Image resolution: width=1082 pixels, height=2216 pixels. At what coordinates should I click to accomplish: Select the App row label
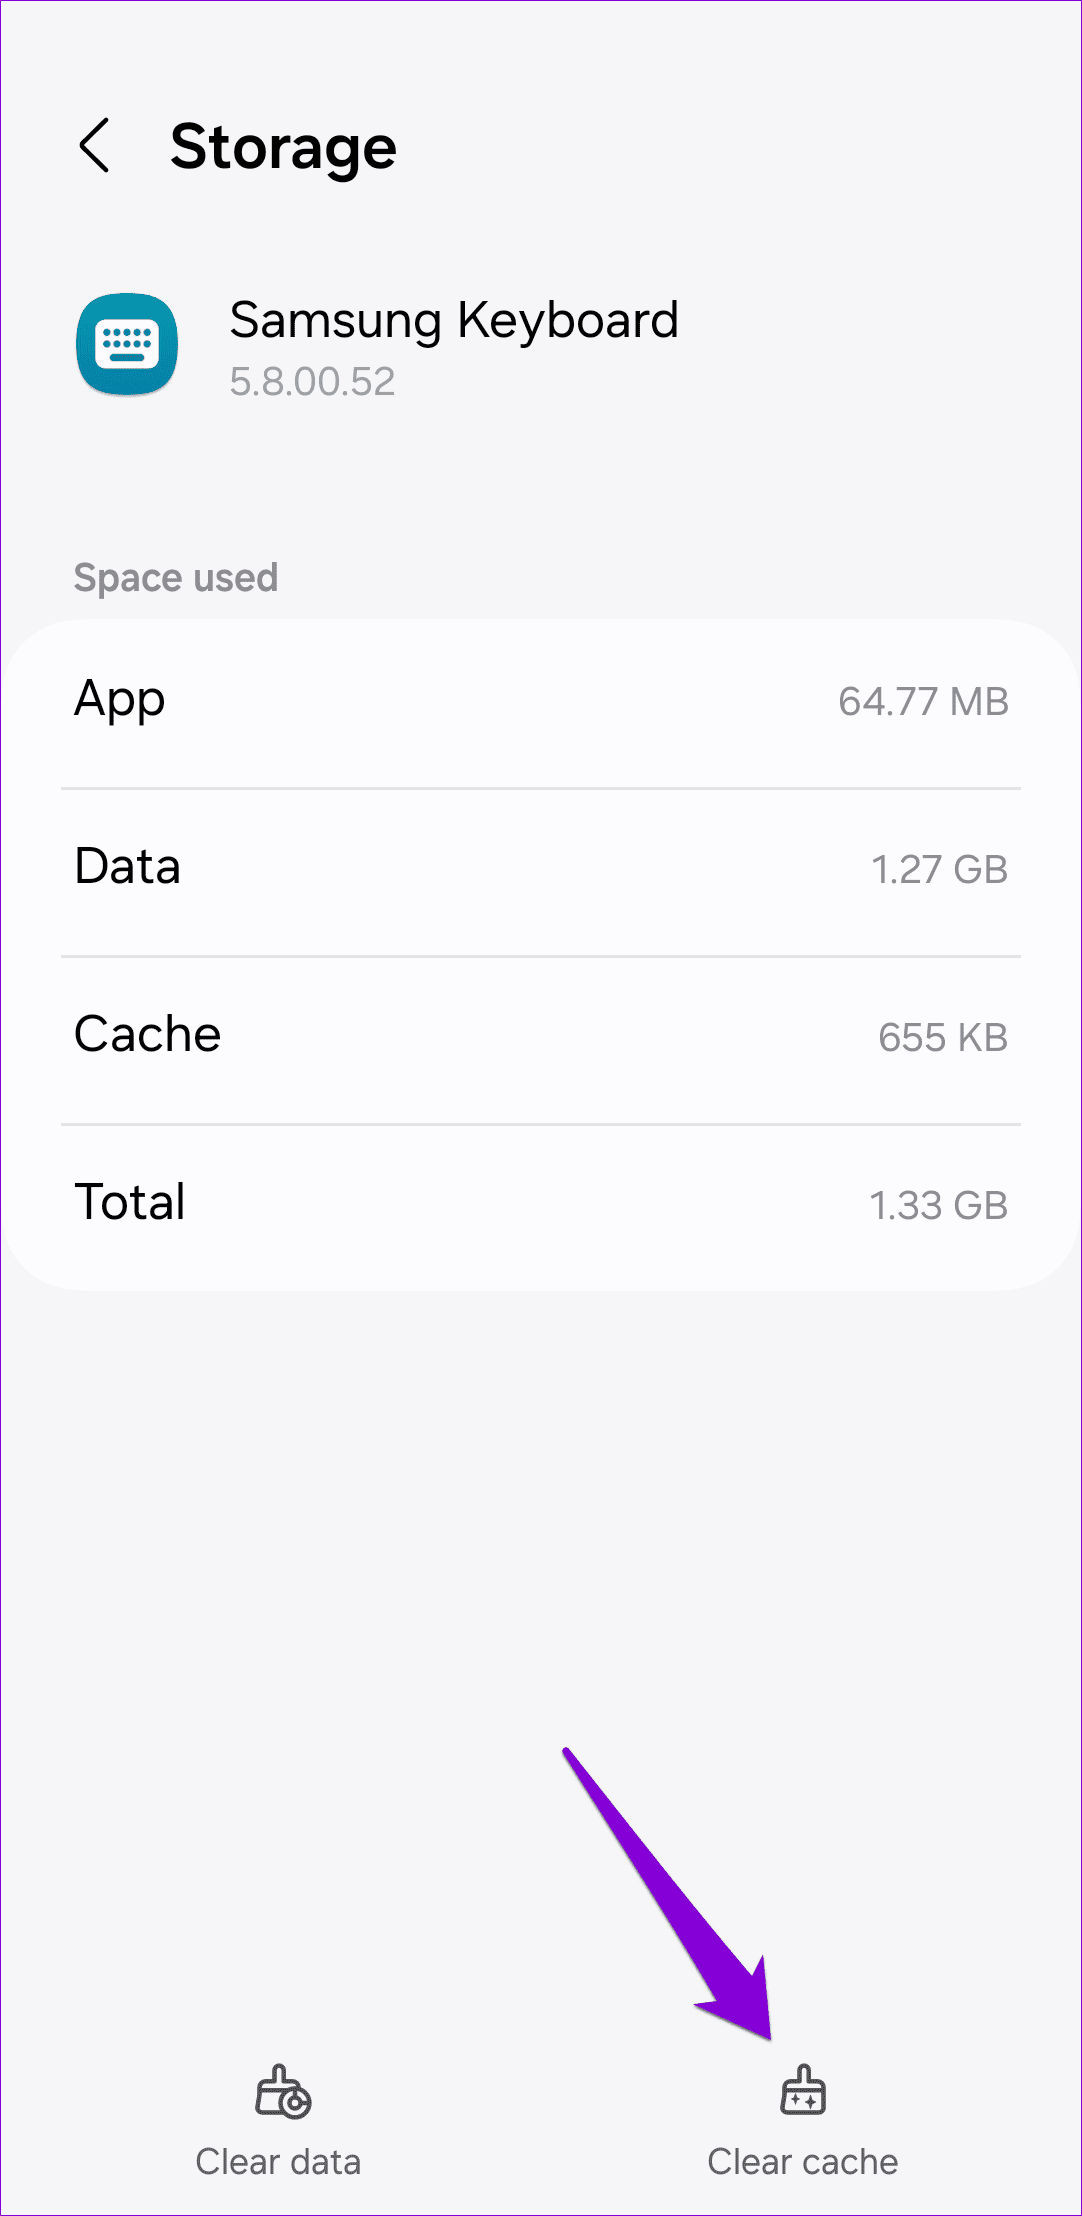(120, 700)
